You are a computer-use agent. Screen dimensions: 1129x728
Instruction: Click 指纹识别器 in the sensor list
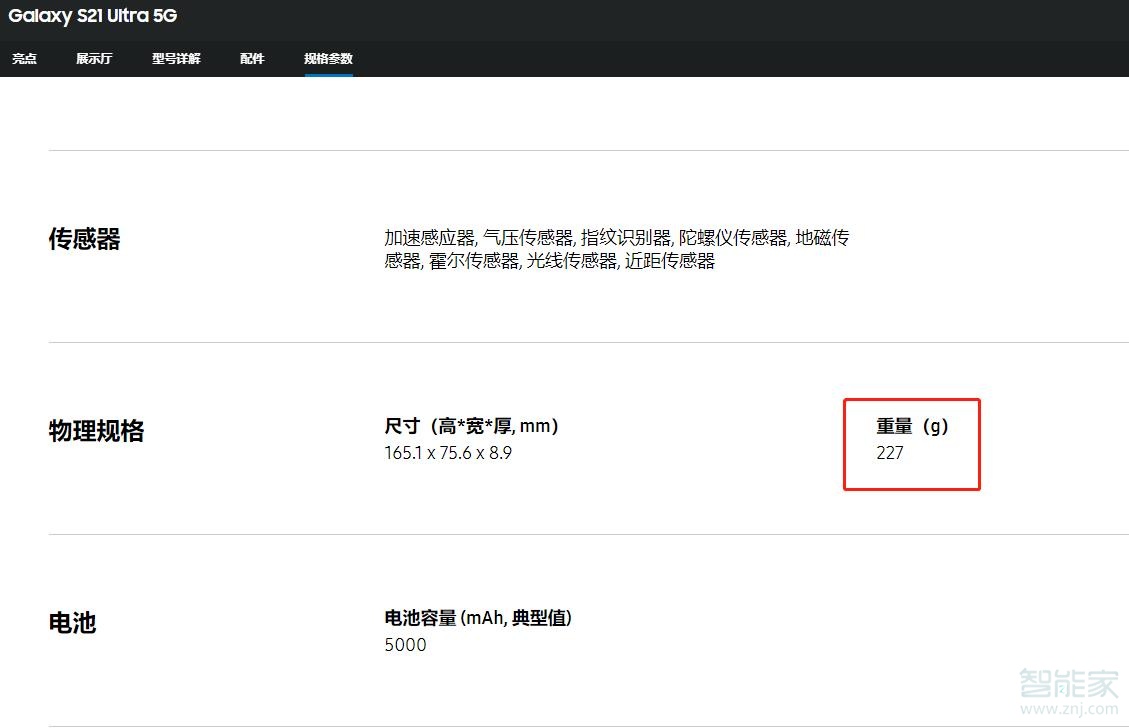click(626, 238)
